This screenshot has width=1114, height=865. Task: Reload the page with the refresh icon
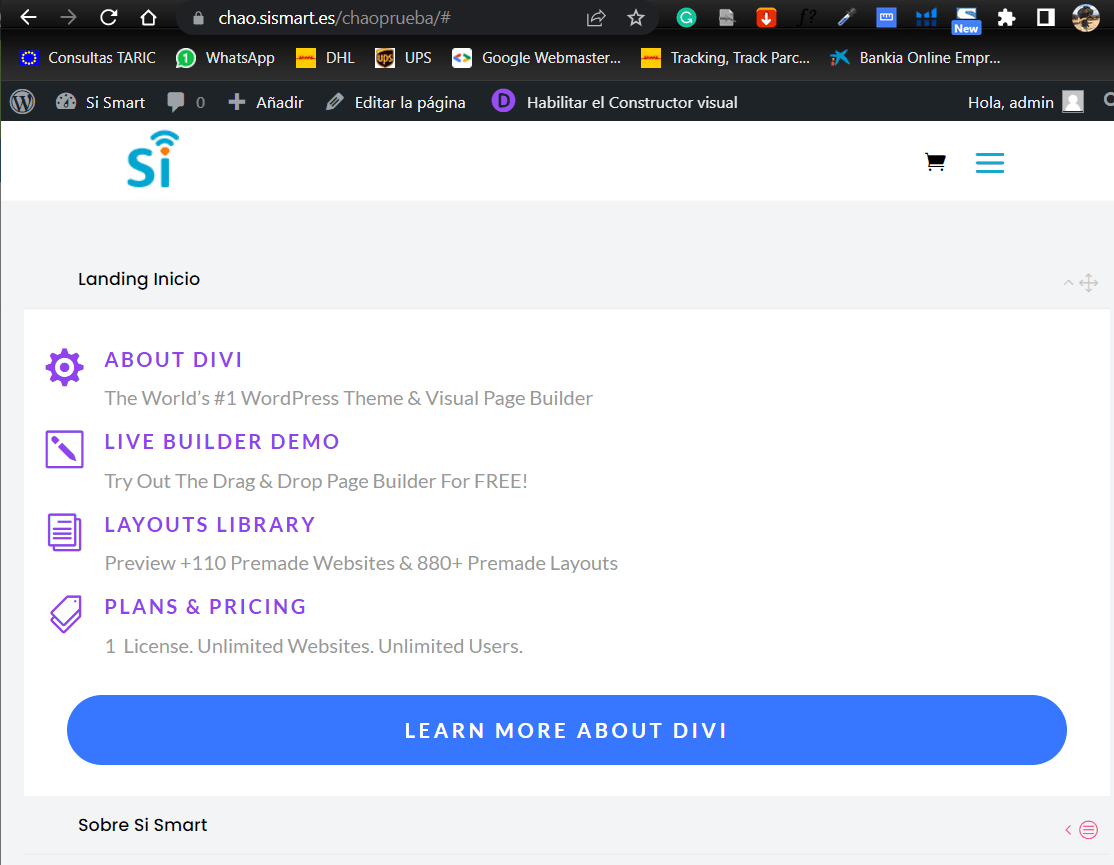pyautogui.click(x=109, y=17)
